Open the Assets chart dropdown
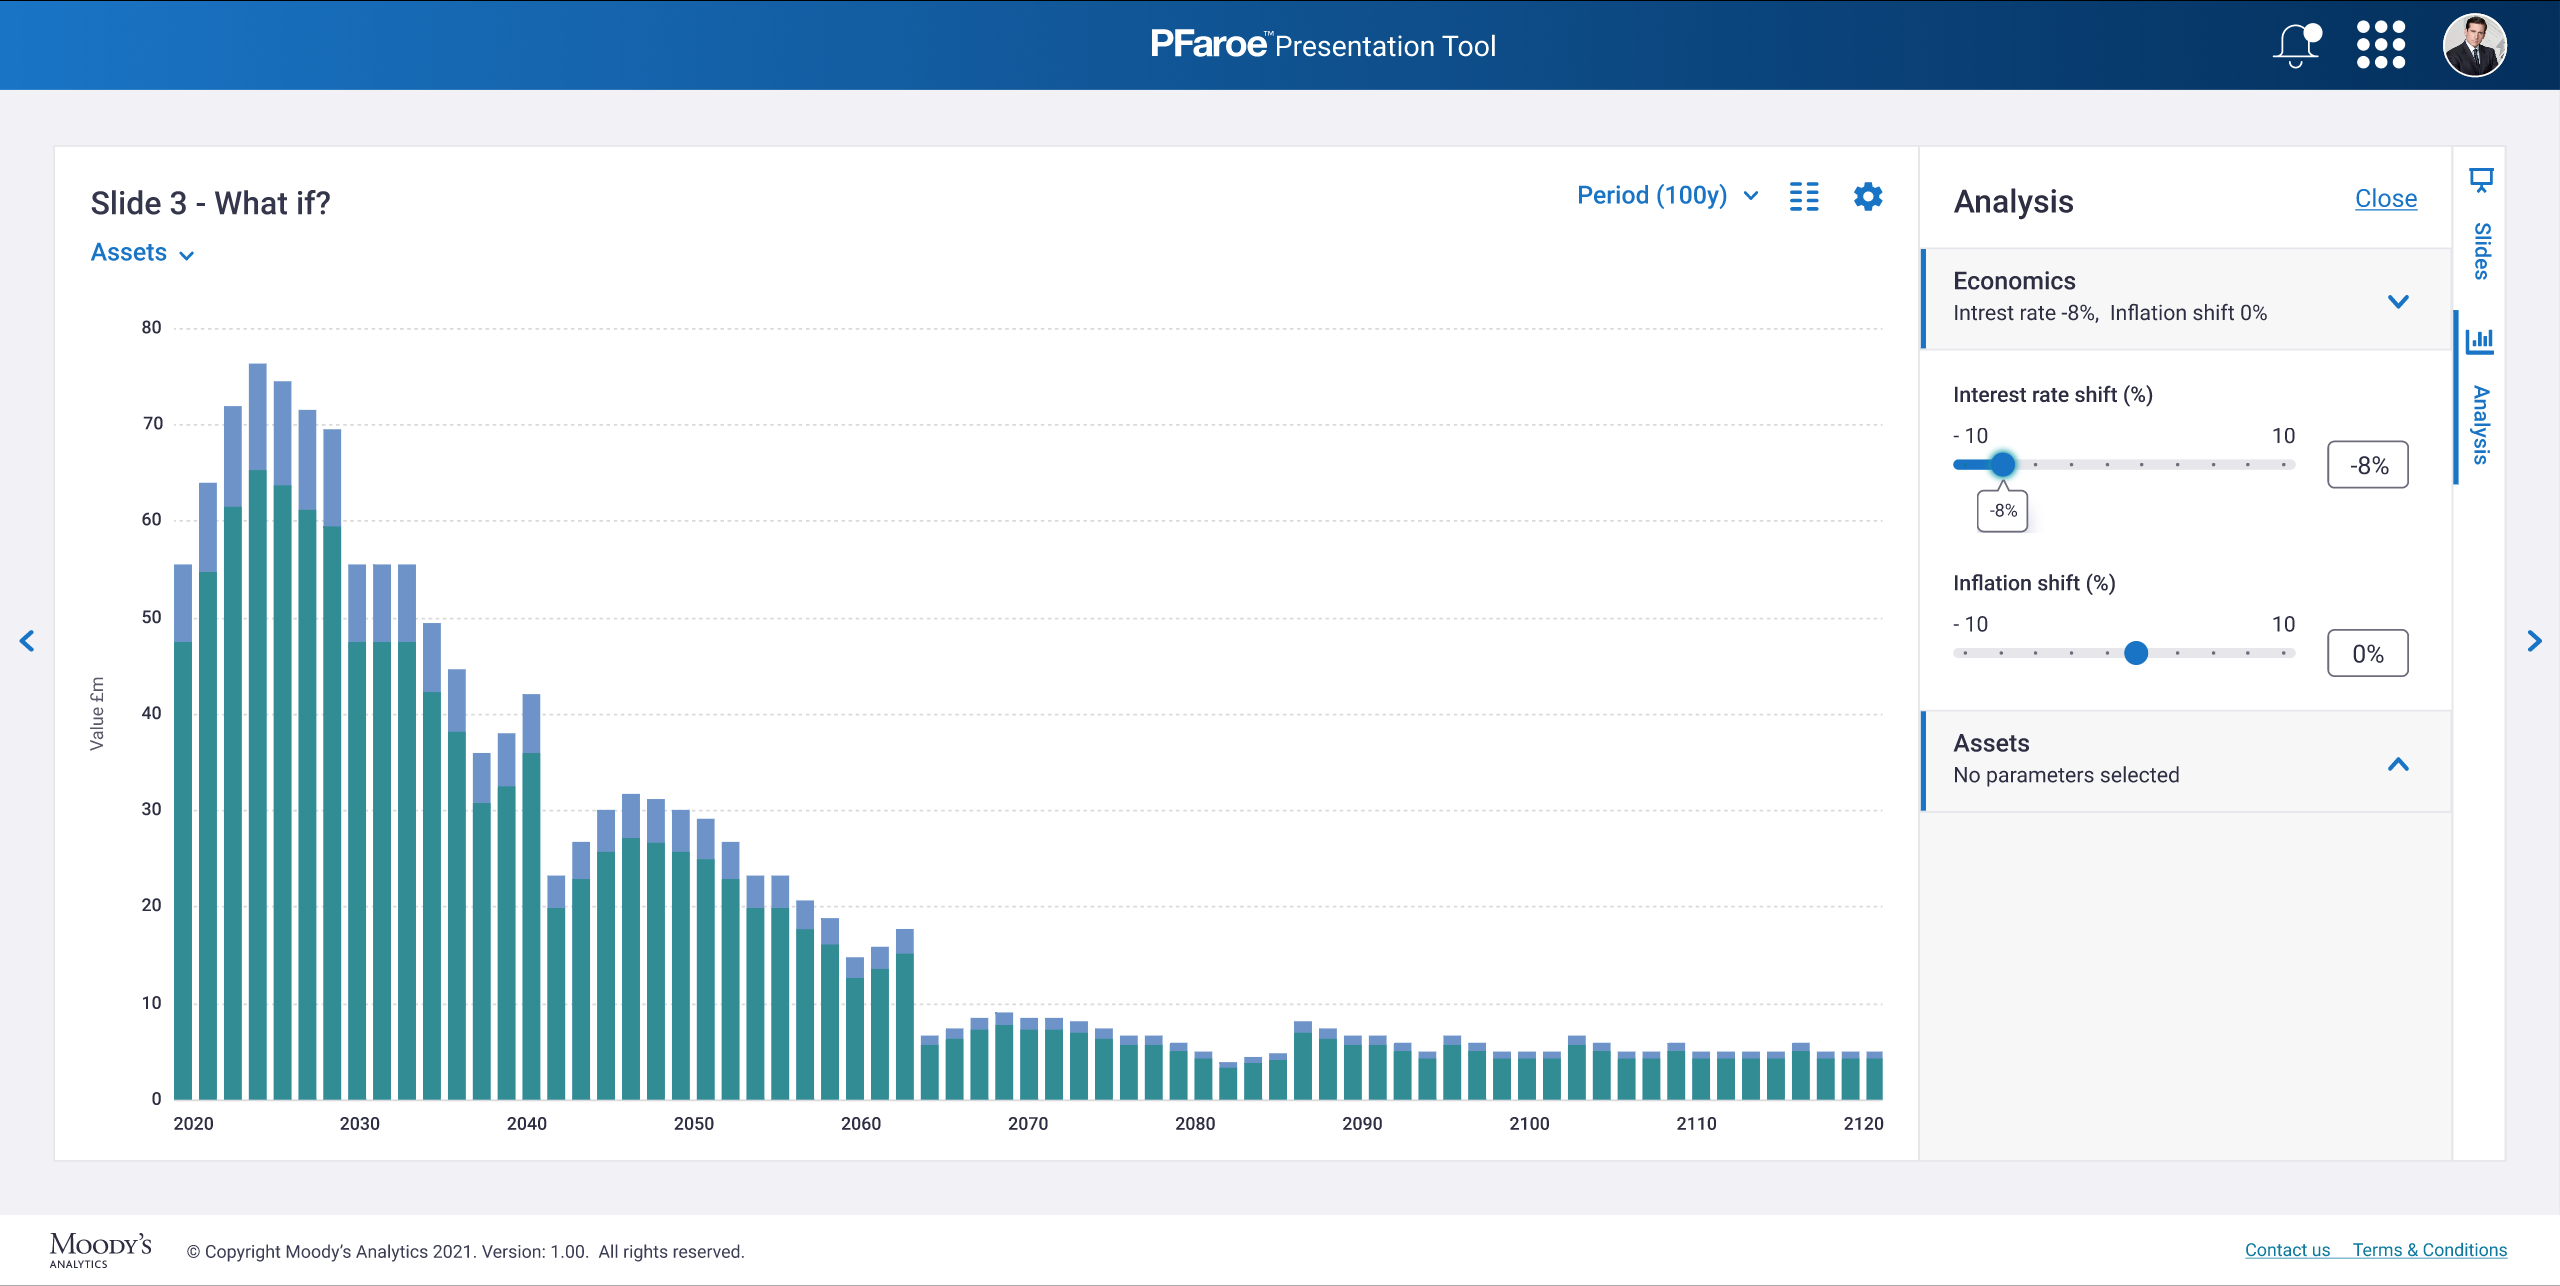 (x=142, y=253)
